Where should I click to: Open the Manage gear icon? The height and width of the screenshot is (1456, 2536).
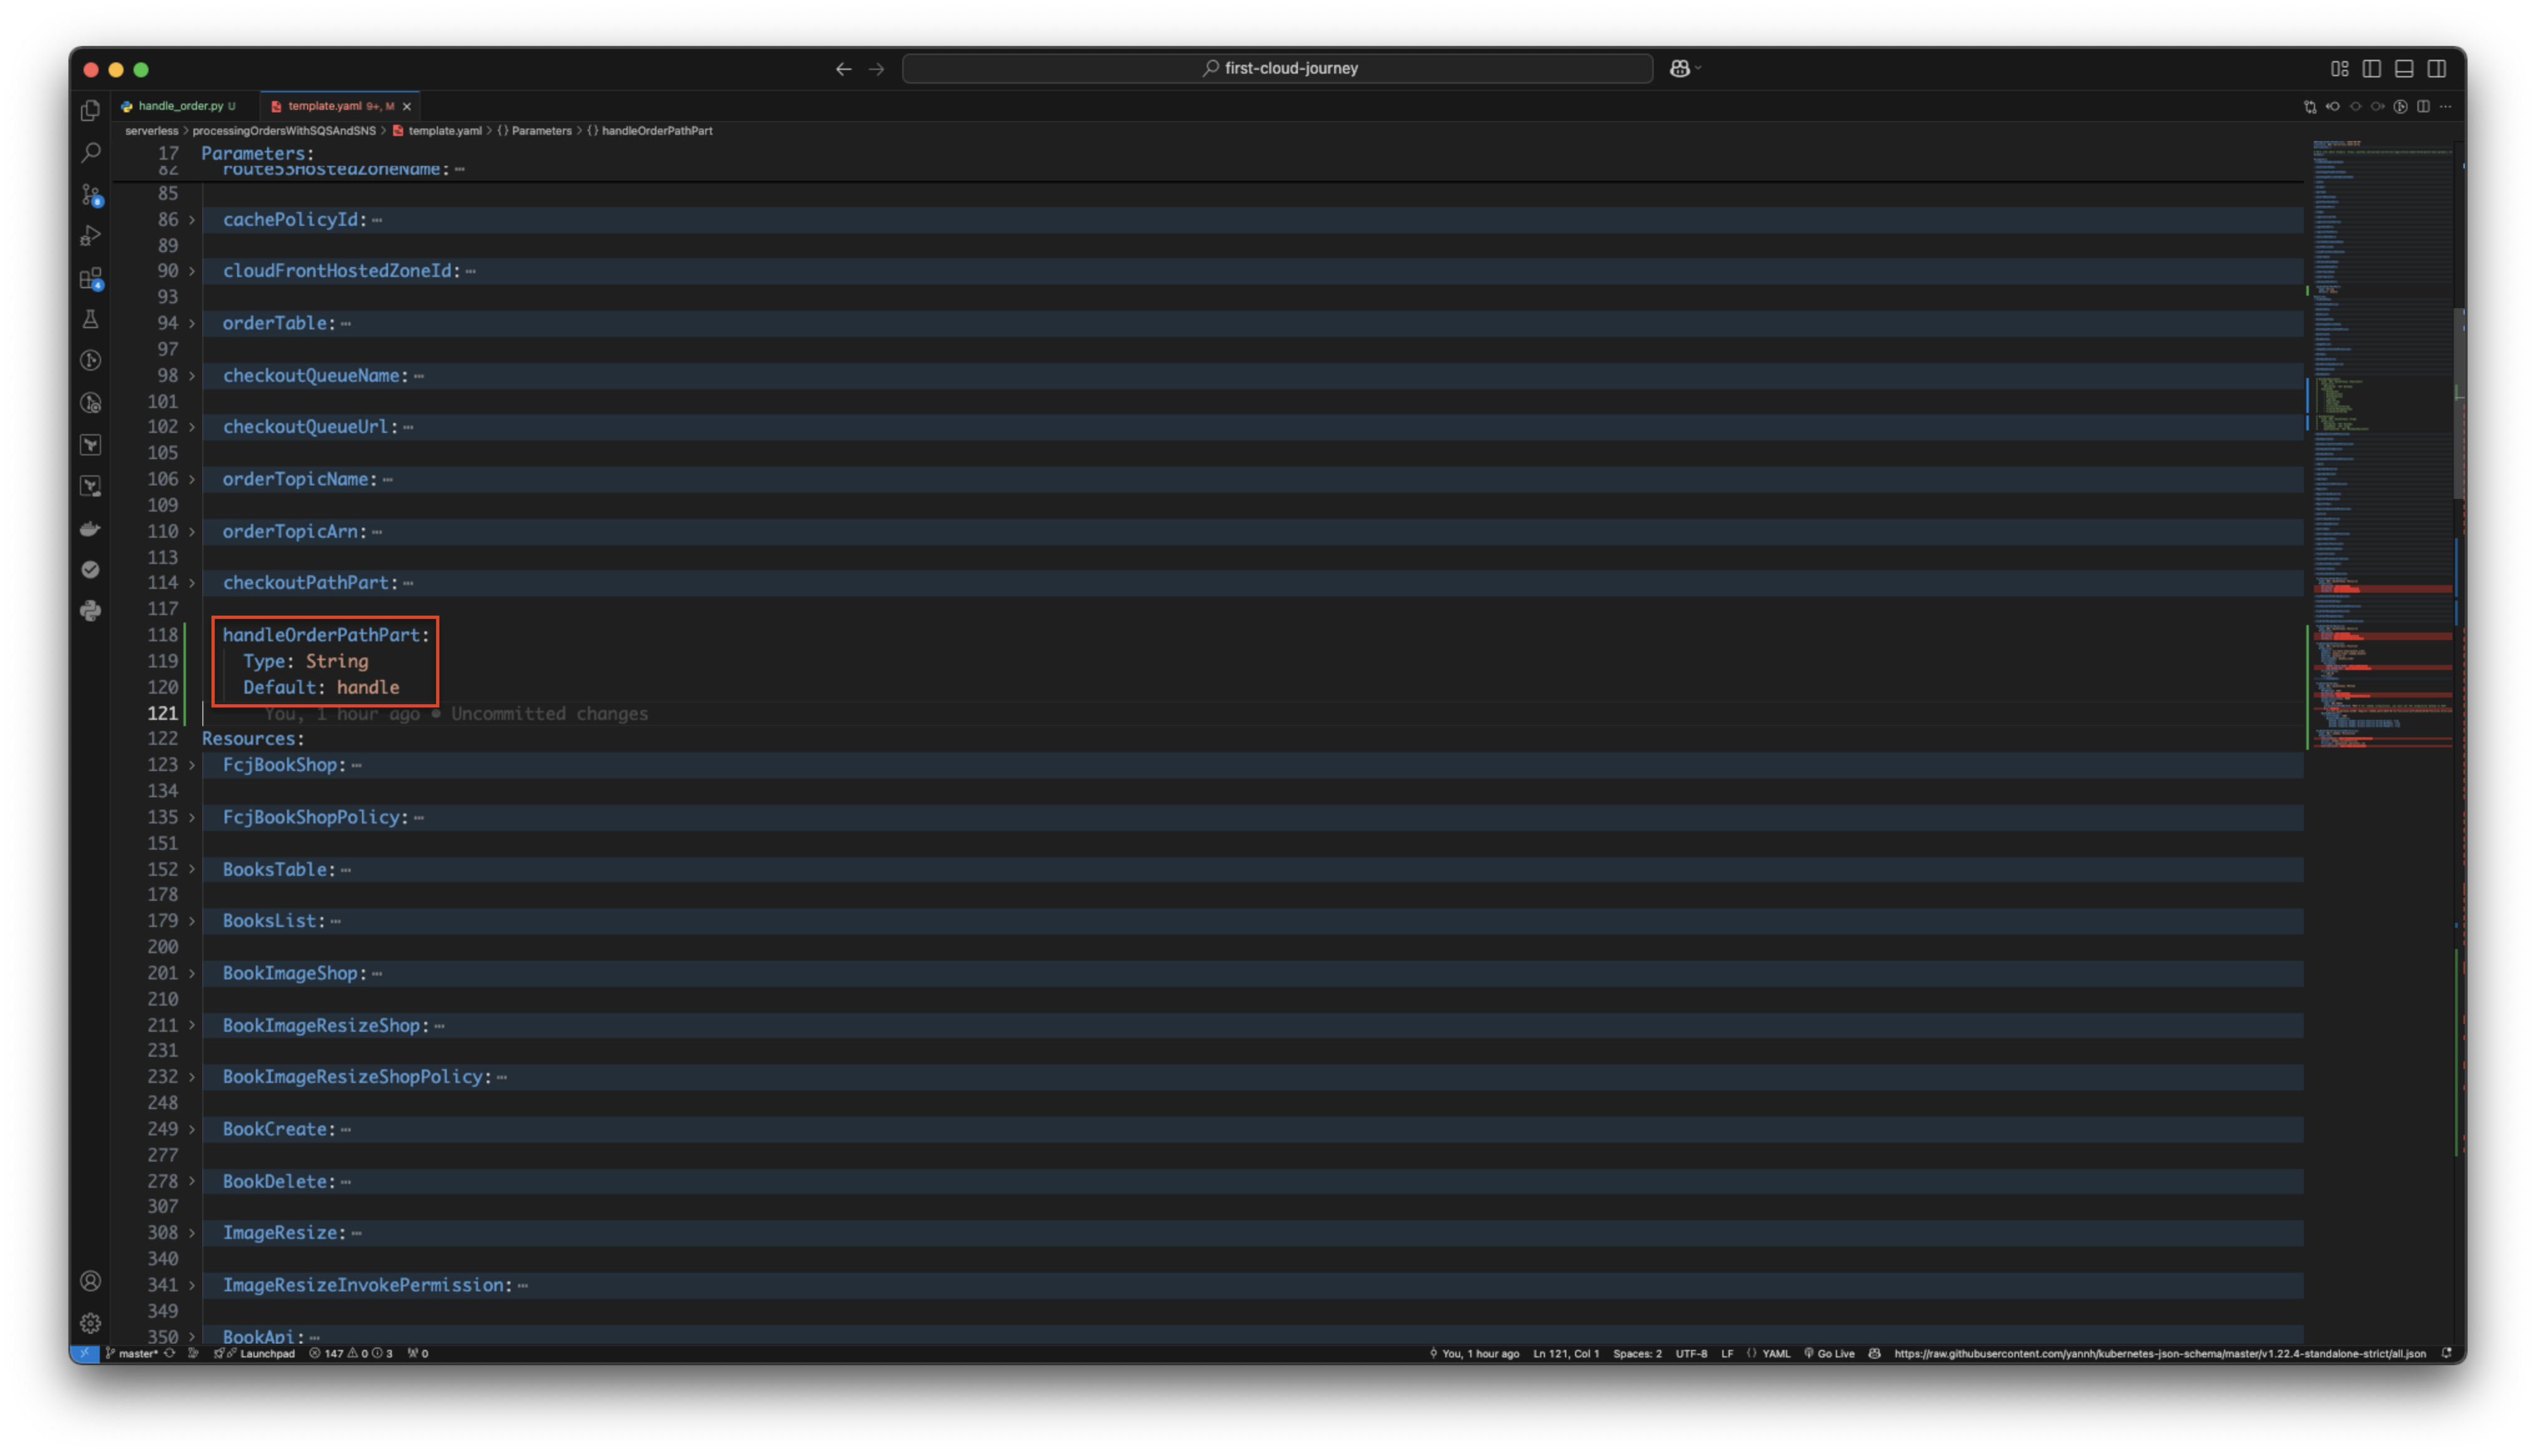[90, 1323]
